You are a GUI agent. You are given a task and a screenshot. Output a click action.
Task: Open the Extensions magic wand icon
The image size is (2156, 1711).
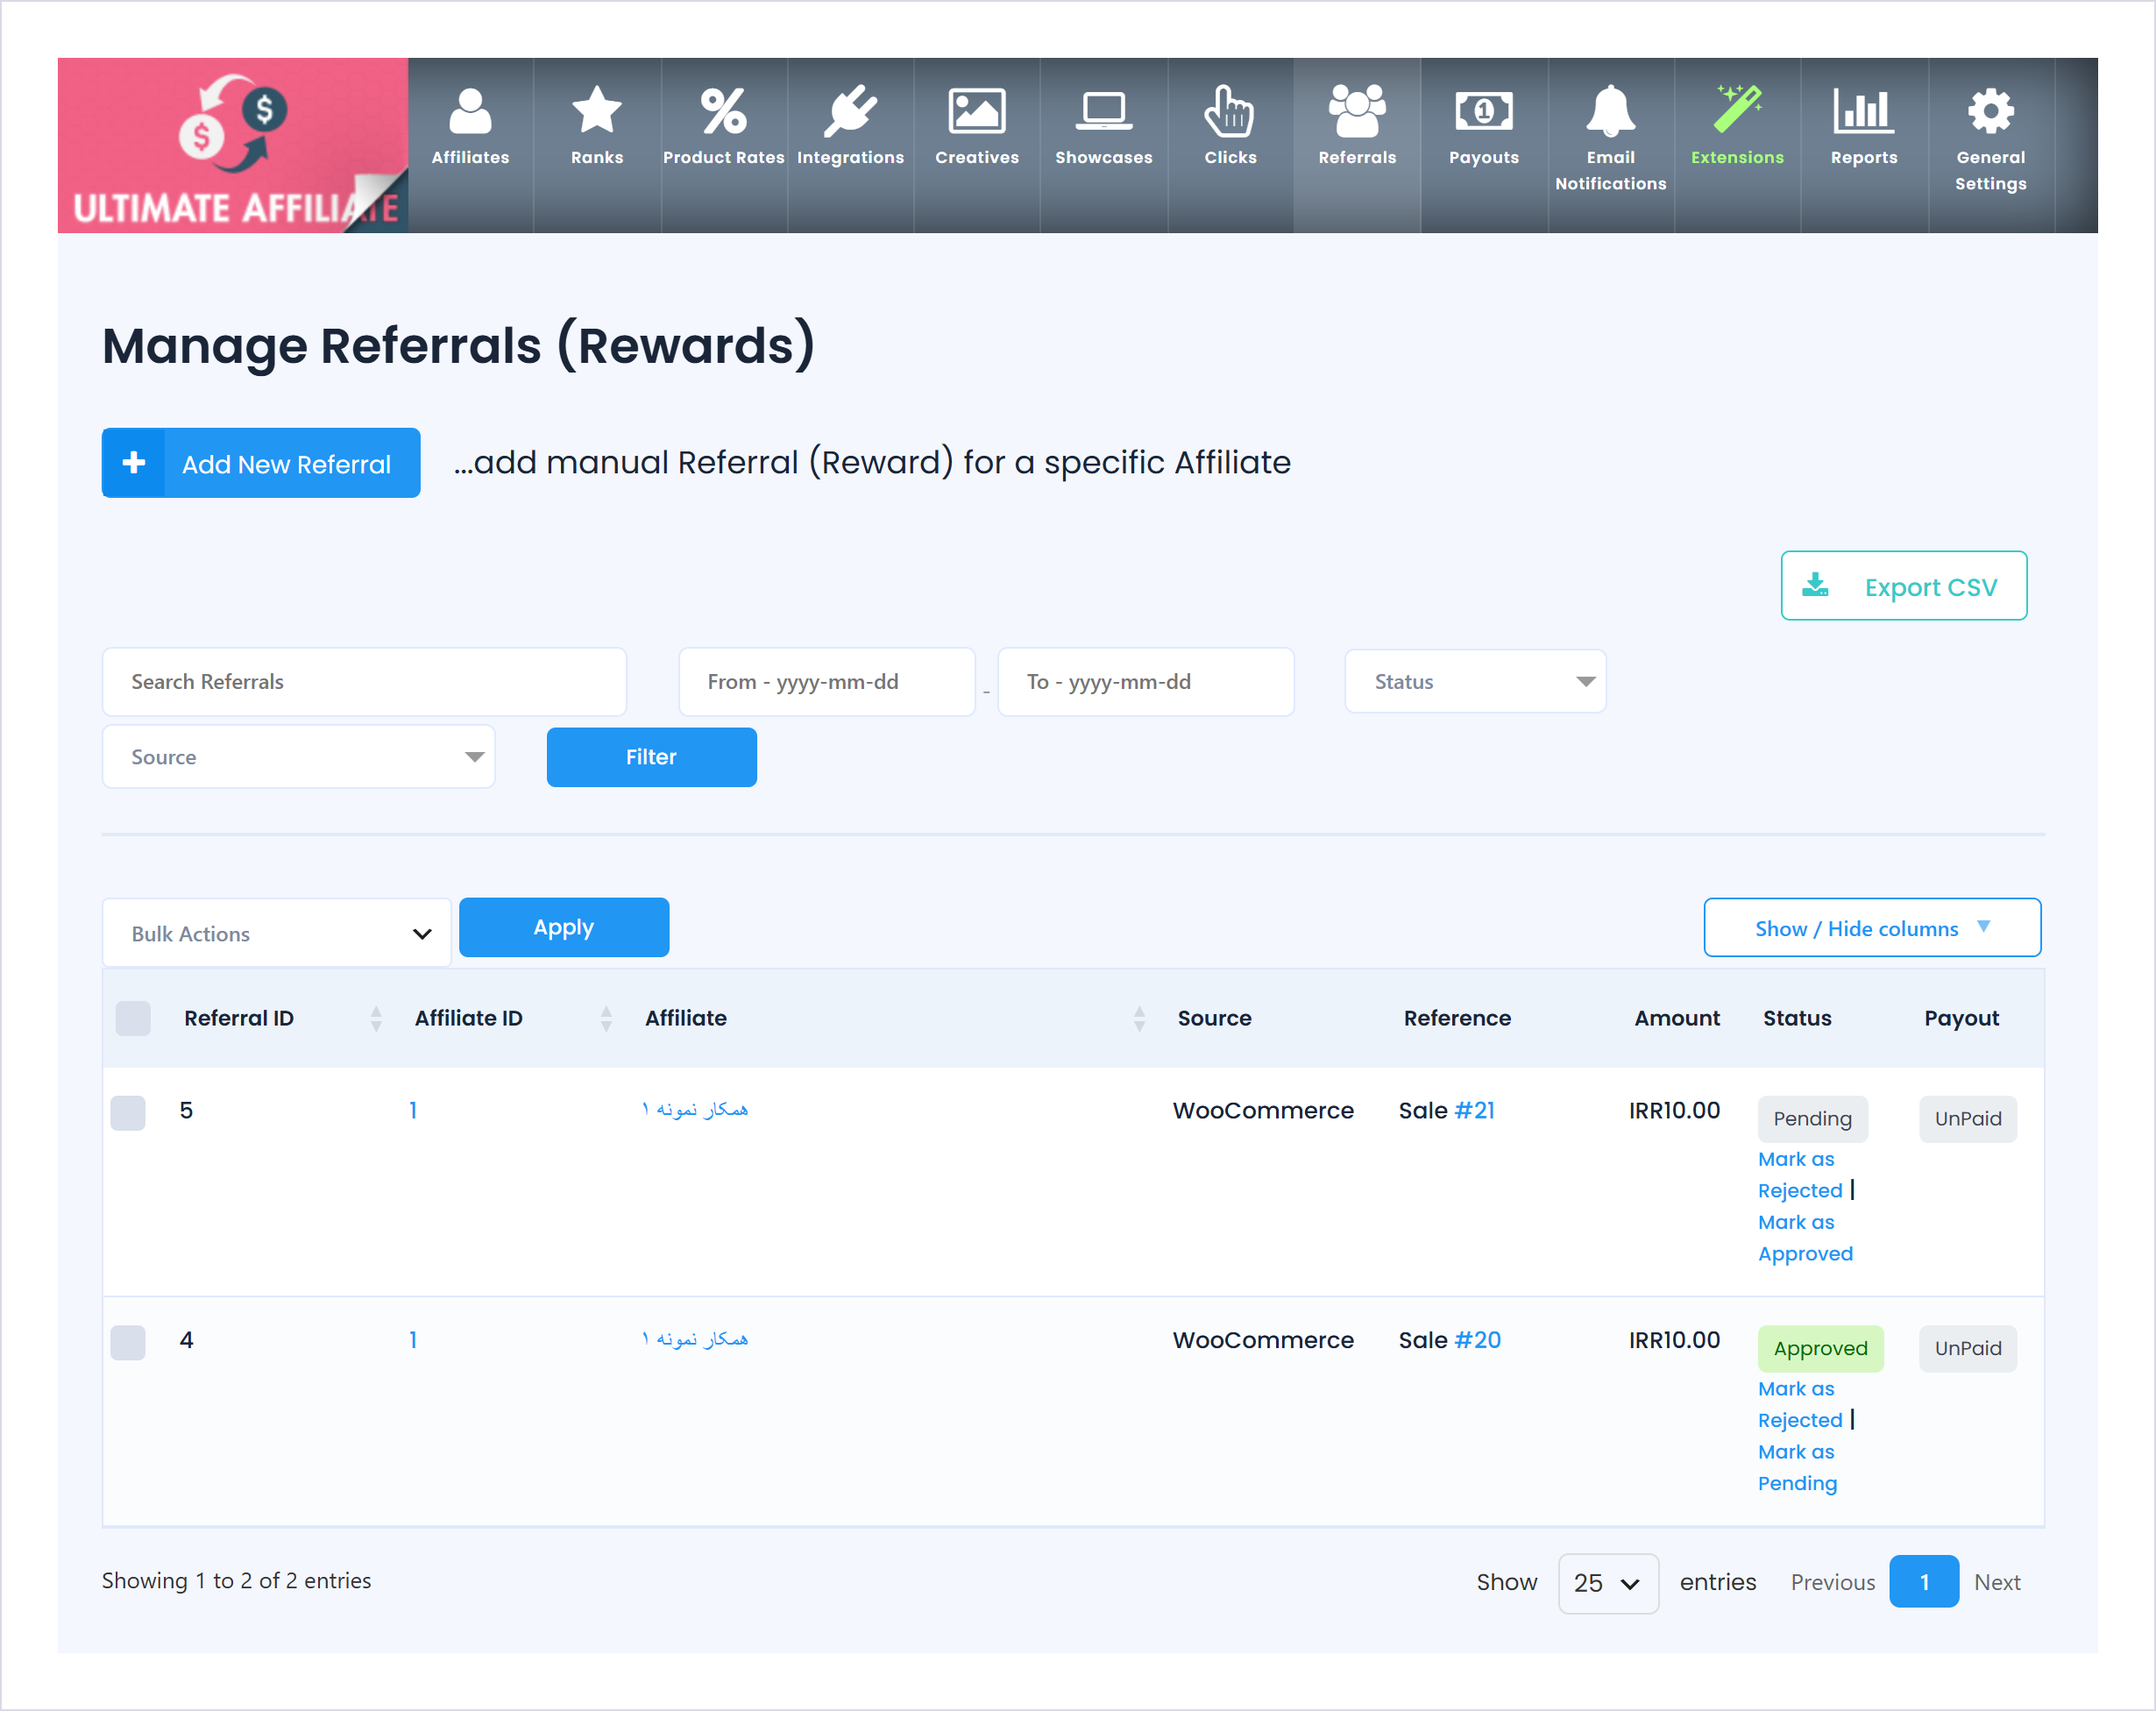click(x=1738, y=110)
